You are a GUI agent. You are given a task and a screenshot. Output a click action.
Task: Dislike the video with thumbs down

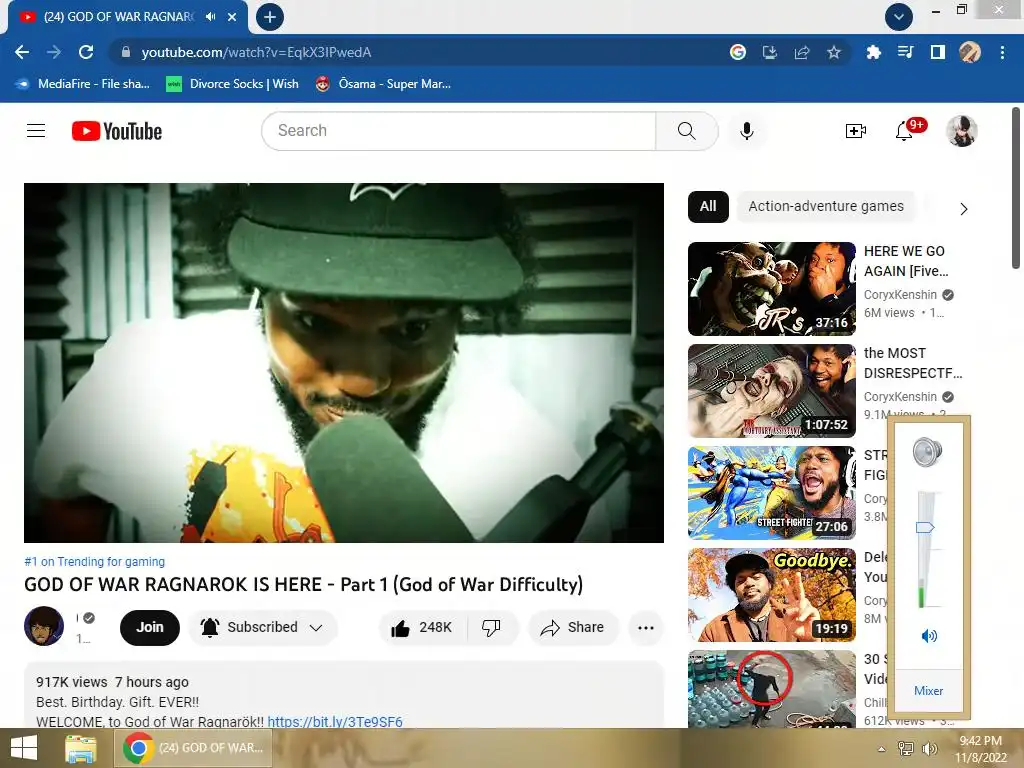coord(491,628)
